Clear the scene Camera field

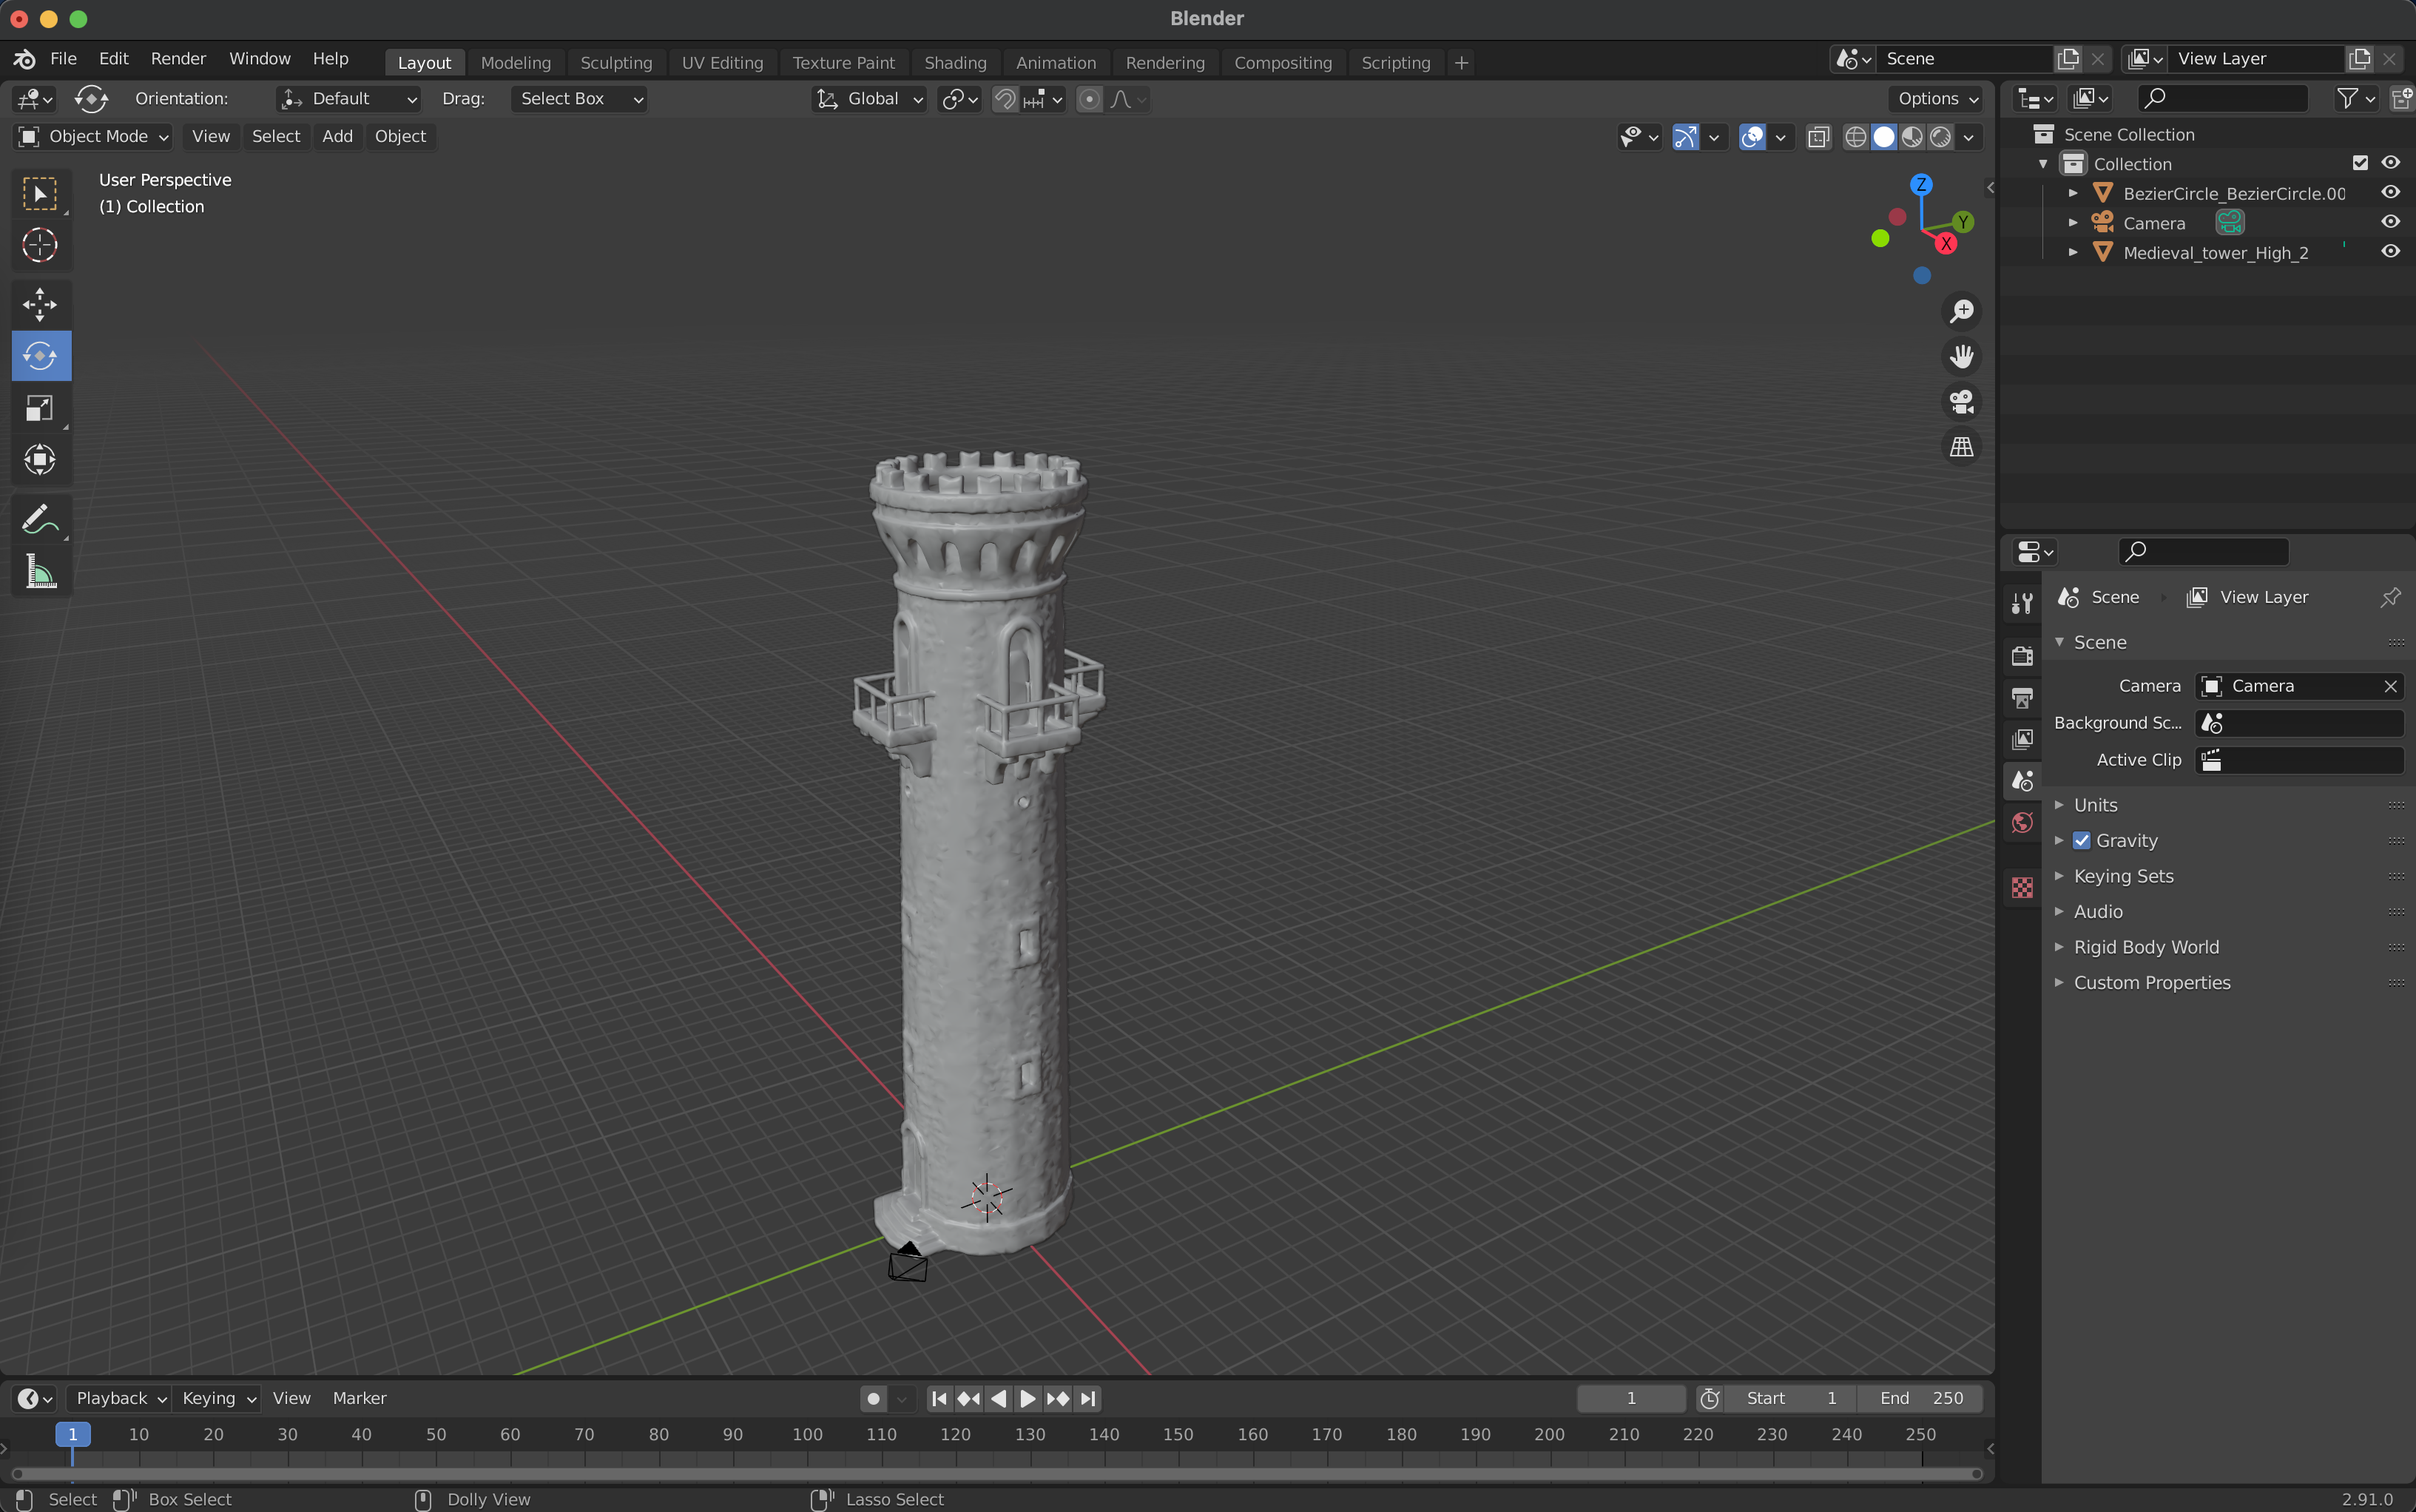click(x=2390, y=686)
